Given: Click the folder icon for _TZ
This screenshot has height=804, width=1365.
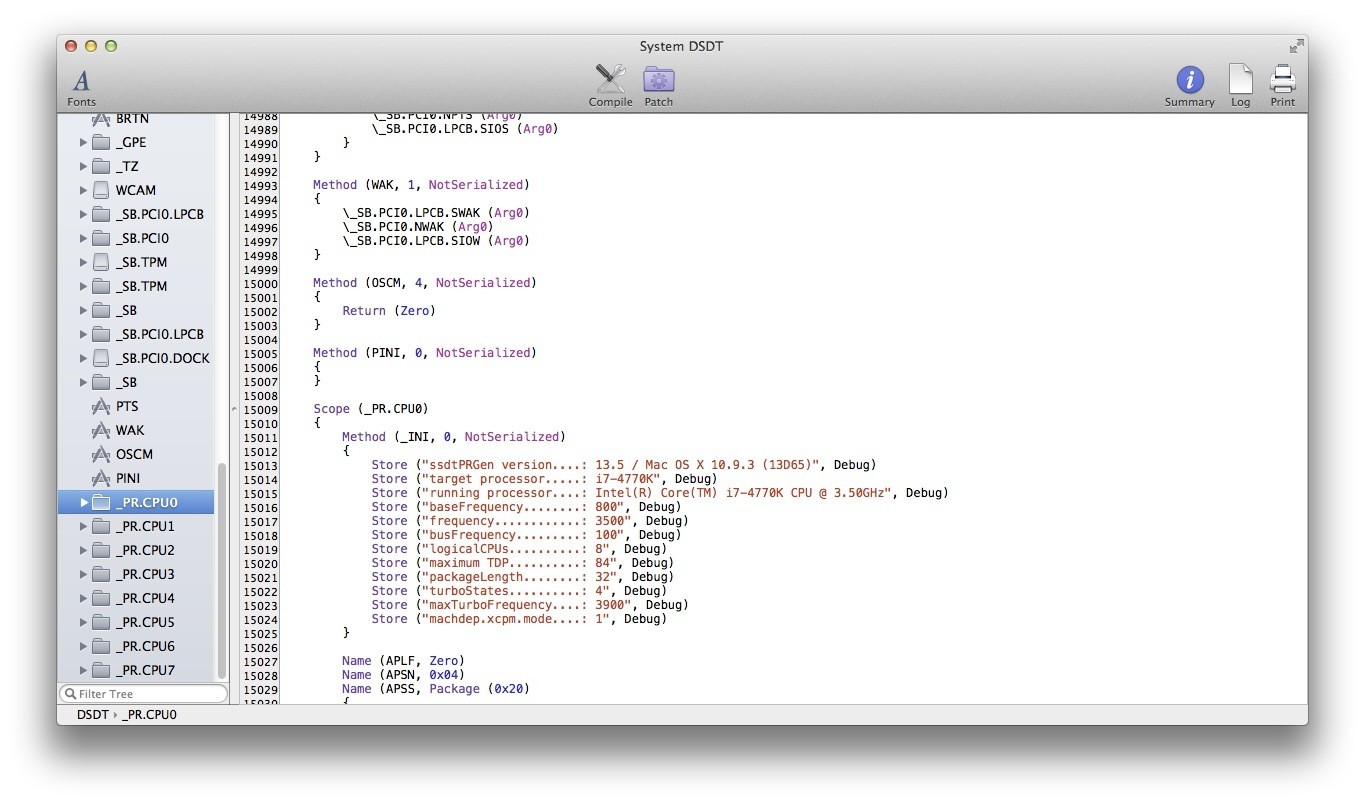Looking at the screenshot, I should [x=100, y=167].
